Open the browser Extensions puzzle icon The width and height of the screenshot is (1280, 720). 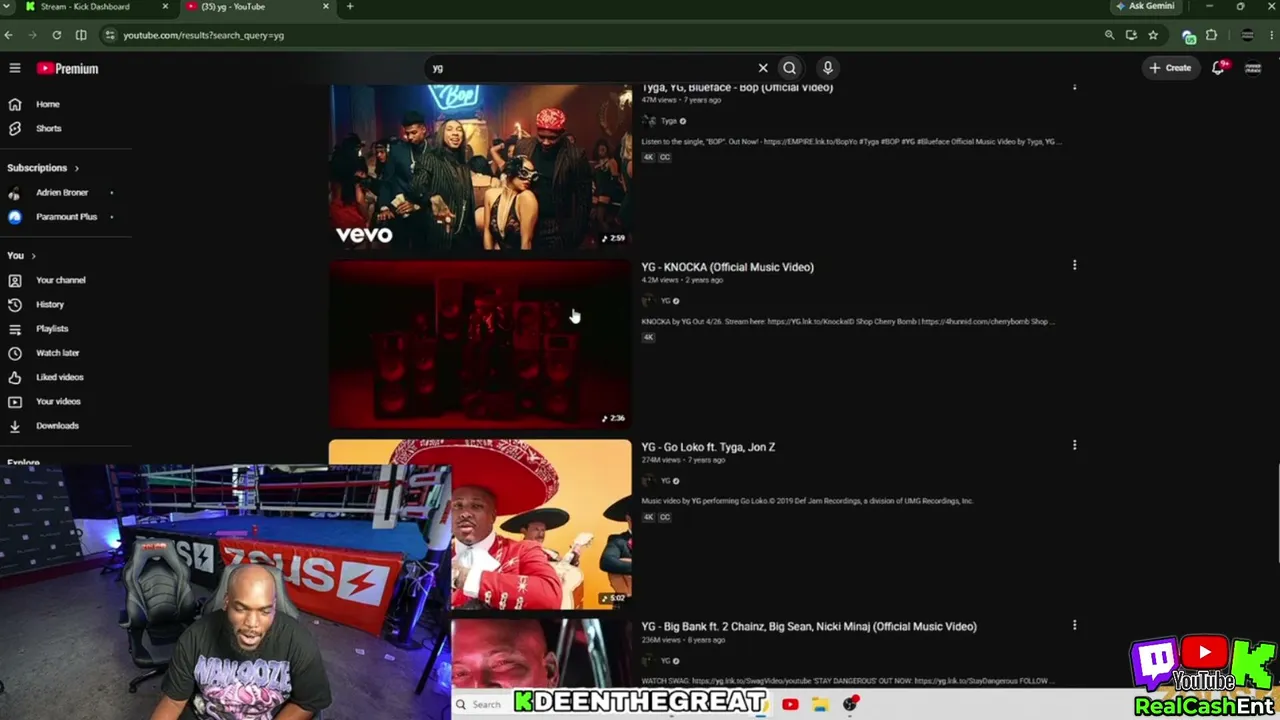[x=1211, y=35]
